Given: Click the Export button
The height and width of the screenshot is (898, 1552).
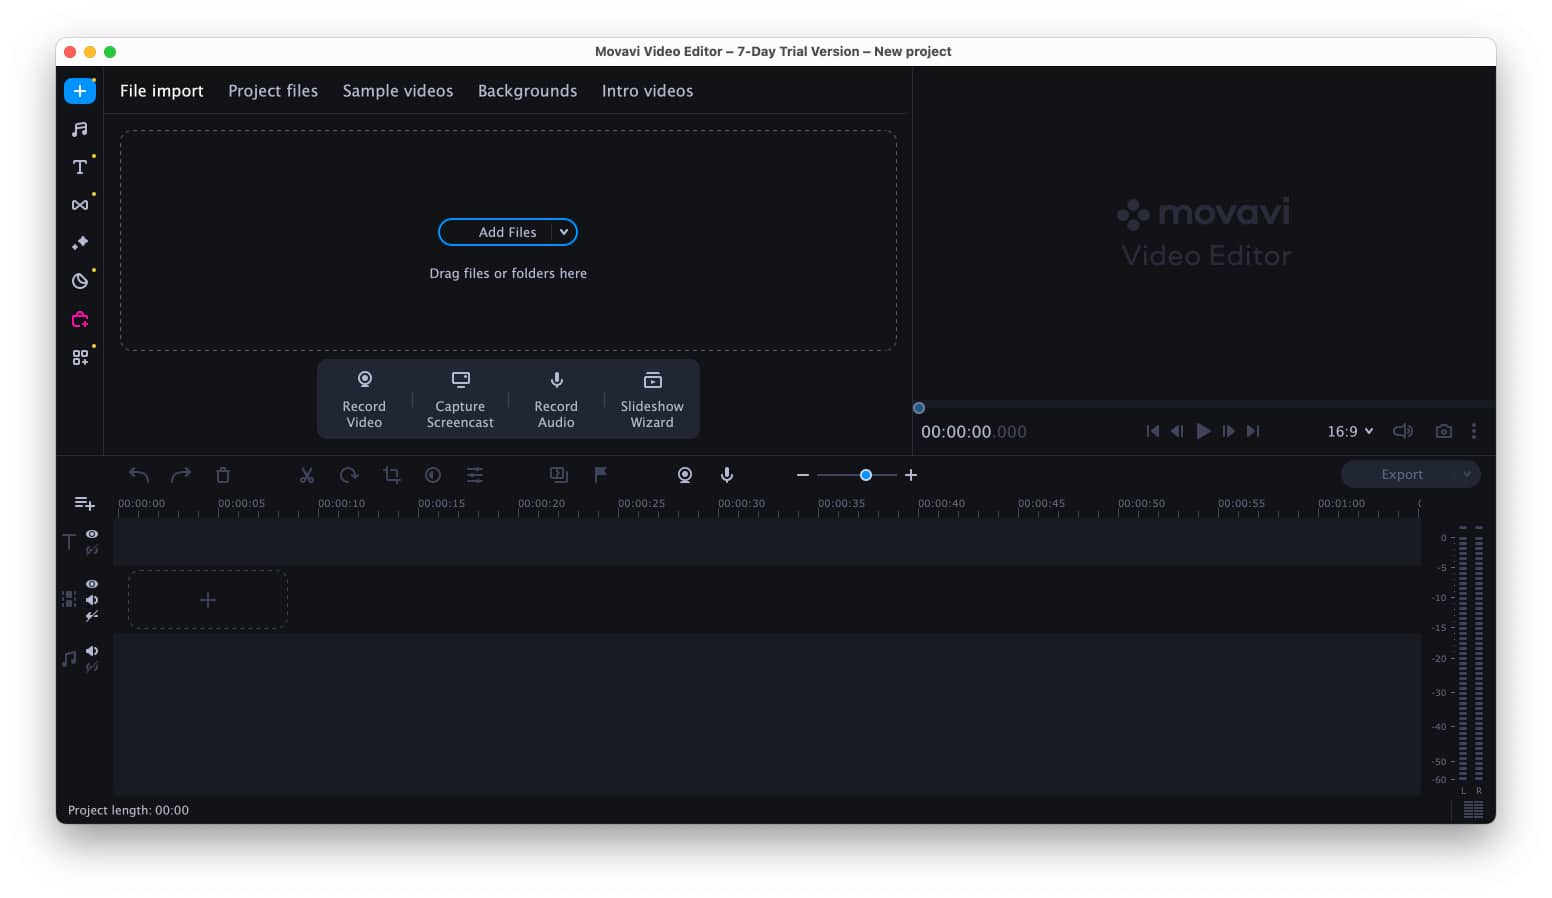Looking at the screenshot, I should [1401, 474].
